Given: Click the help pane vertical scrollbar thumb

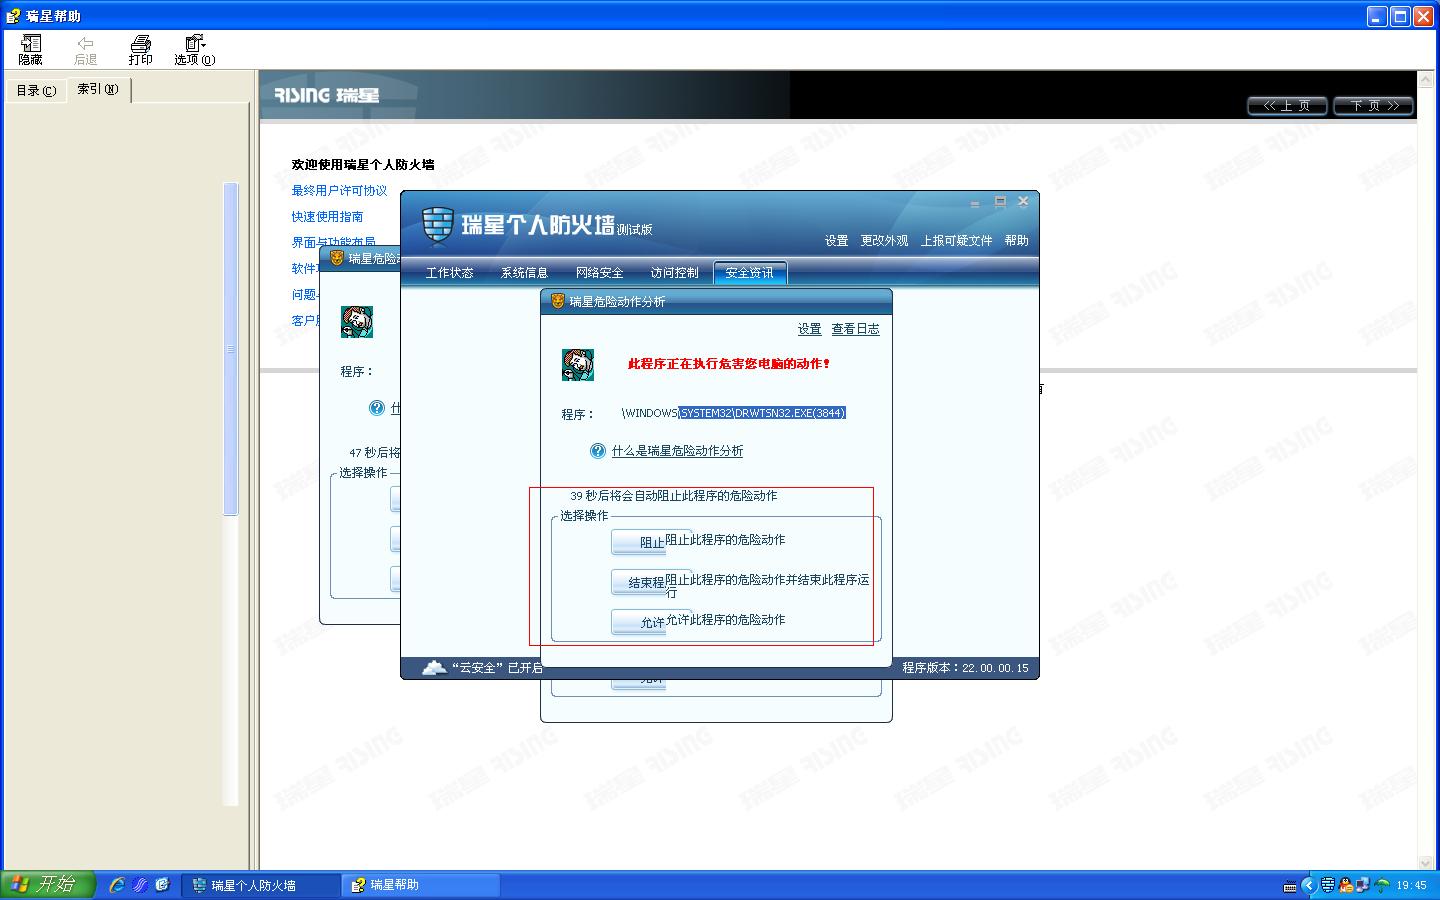Looking at the screenshot, I should coord(230,349).
